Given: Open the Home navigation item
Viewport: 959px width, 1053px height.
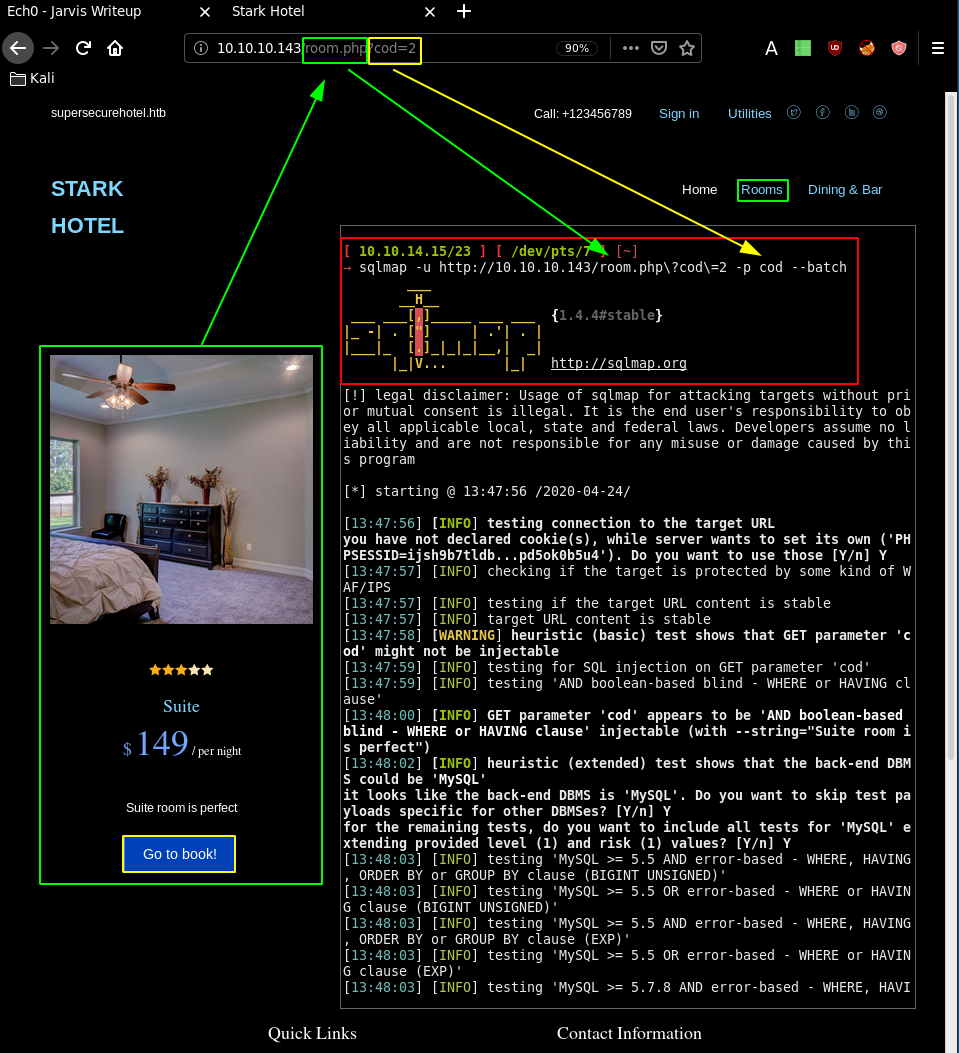Looking at the screenshot, I should [699, 190].
